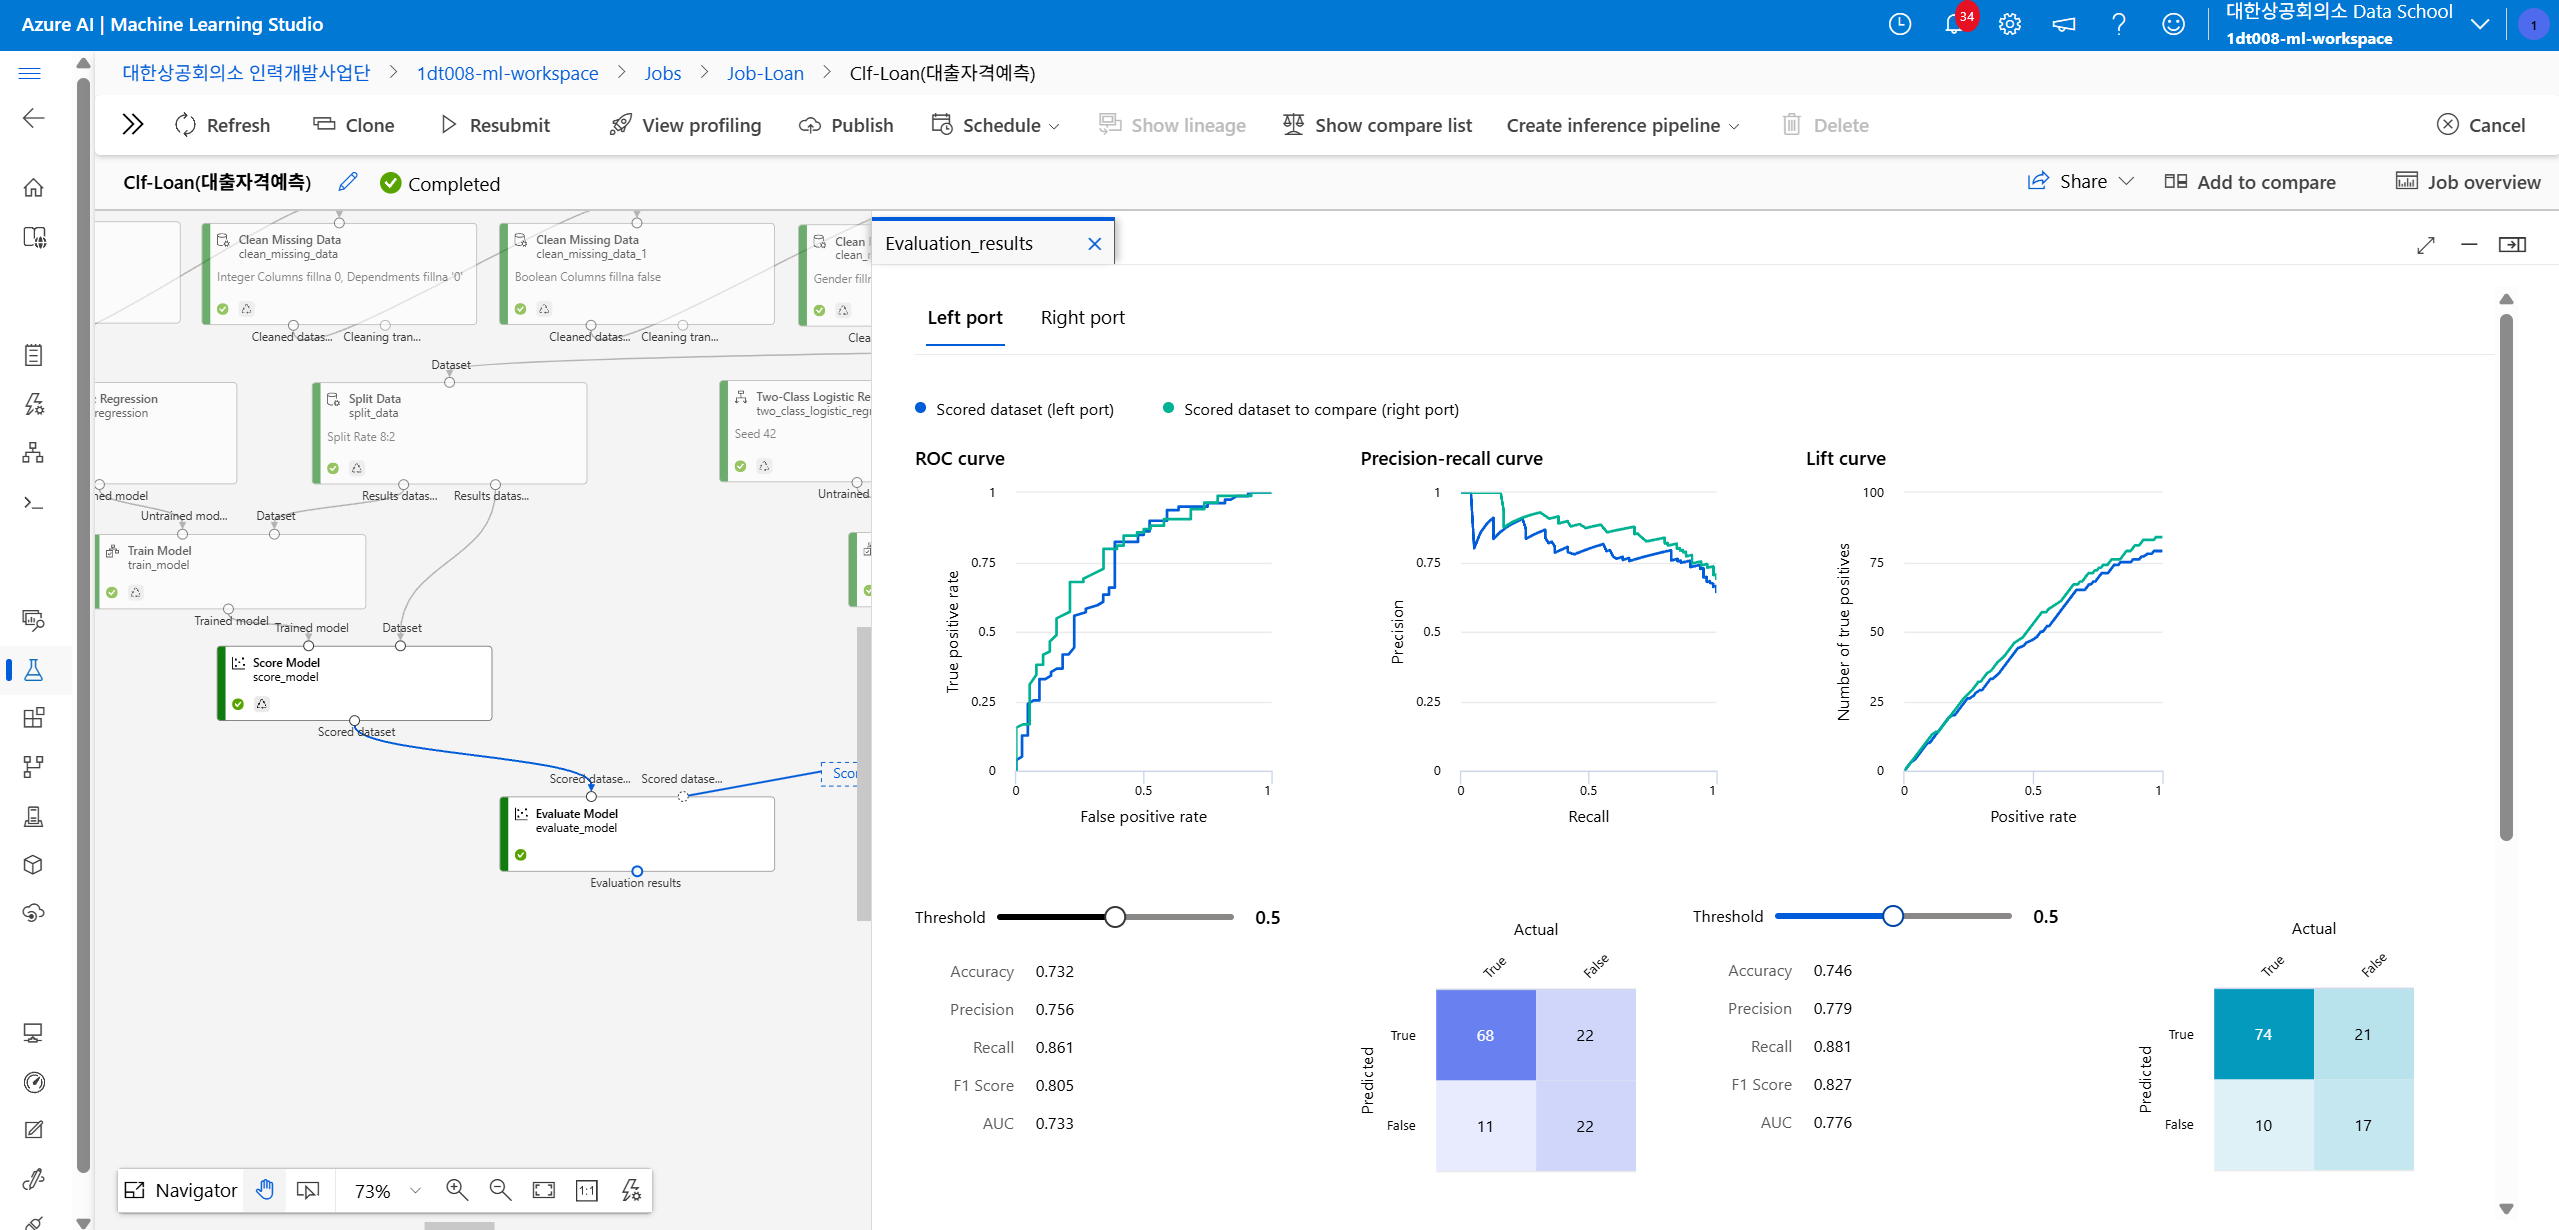Open the Home icon in sidebar
The image size is (2559, 1230).
33,188
